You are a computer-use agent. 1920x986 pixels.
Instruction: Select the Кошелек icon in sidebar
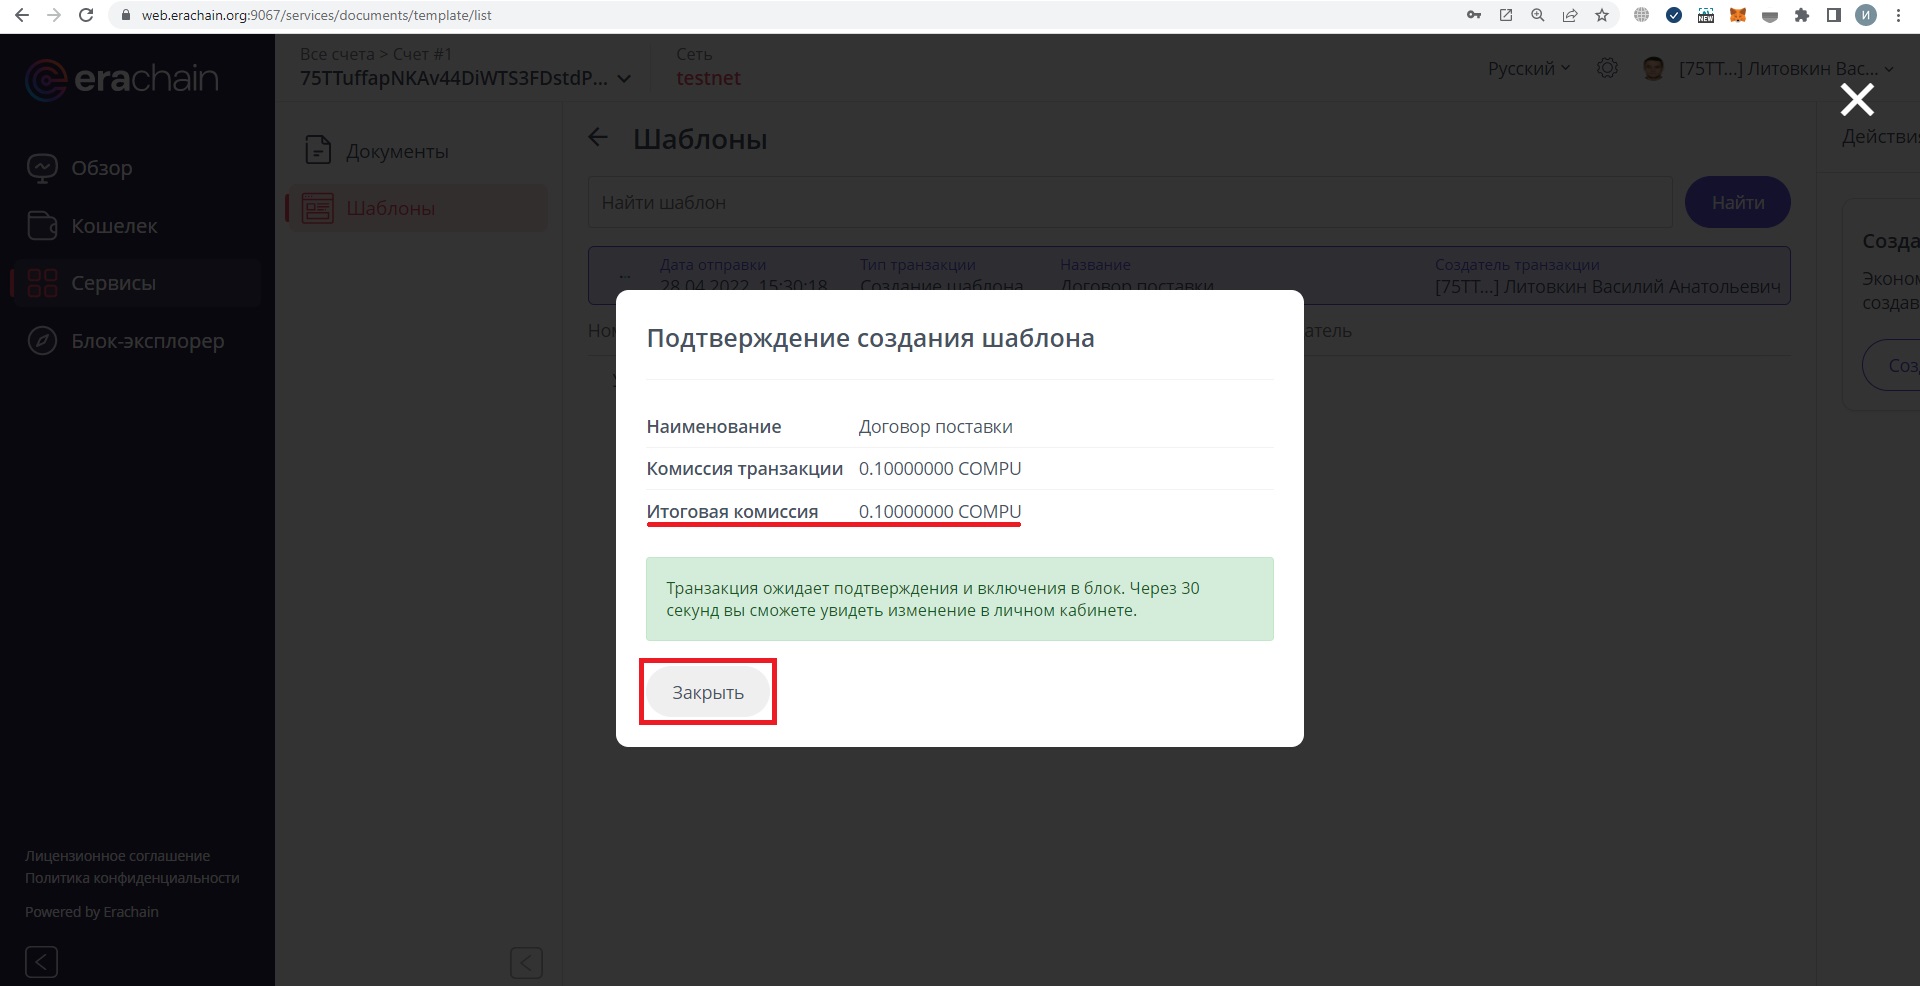[x=42, y=226]
